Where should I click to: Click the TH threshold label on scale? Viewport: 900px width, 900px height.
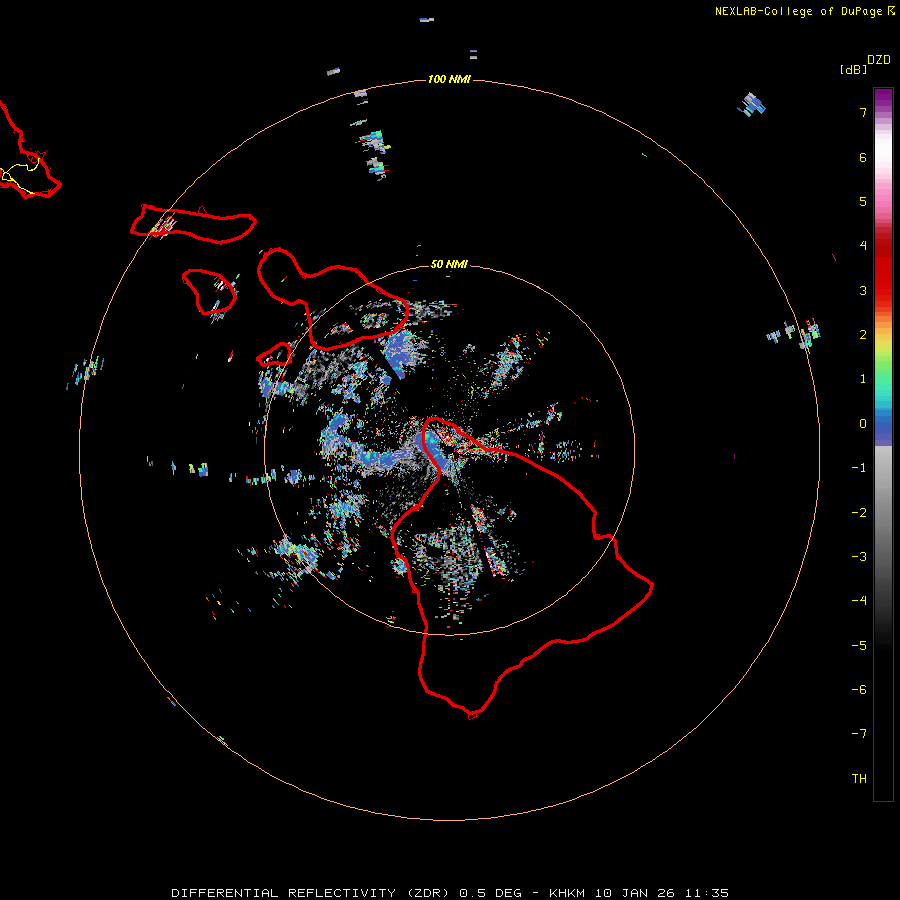point(859,779)
